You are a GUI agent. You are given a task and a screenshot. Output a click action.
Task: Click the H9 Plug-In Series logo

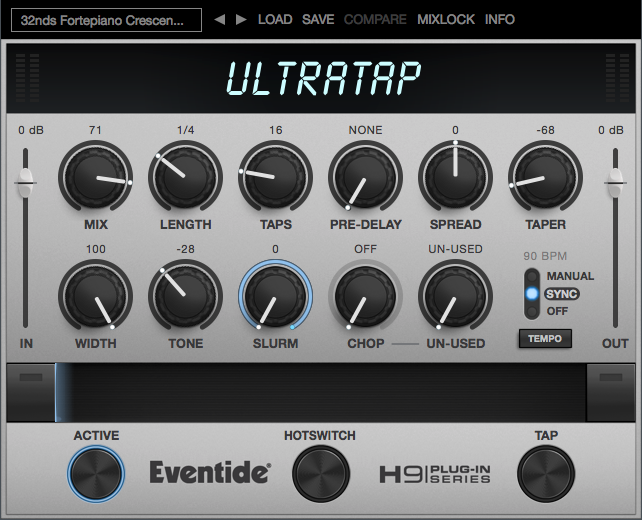pyautogui.click(x=435, y=474)
